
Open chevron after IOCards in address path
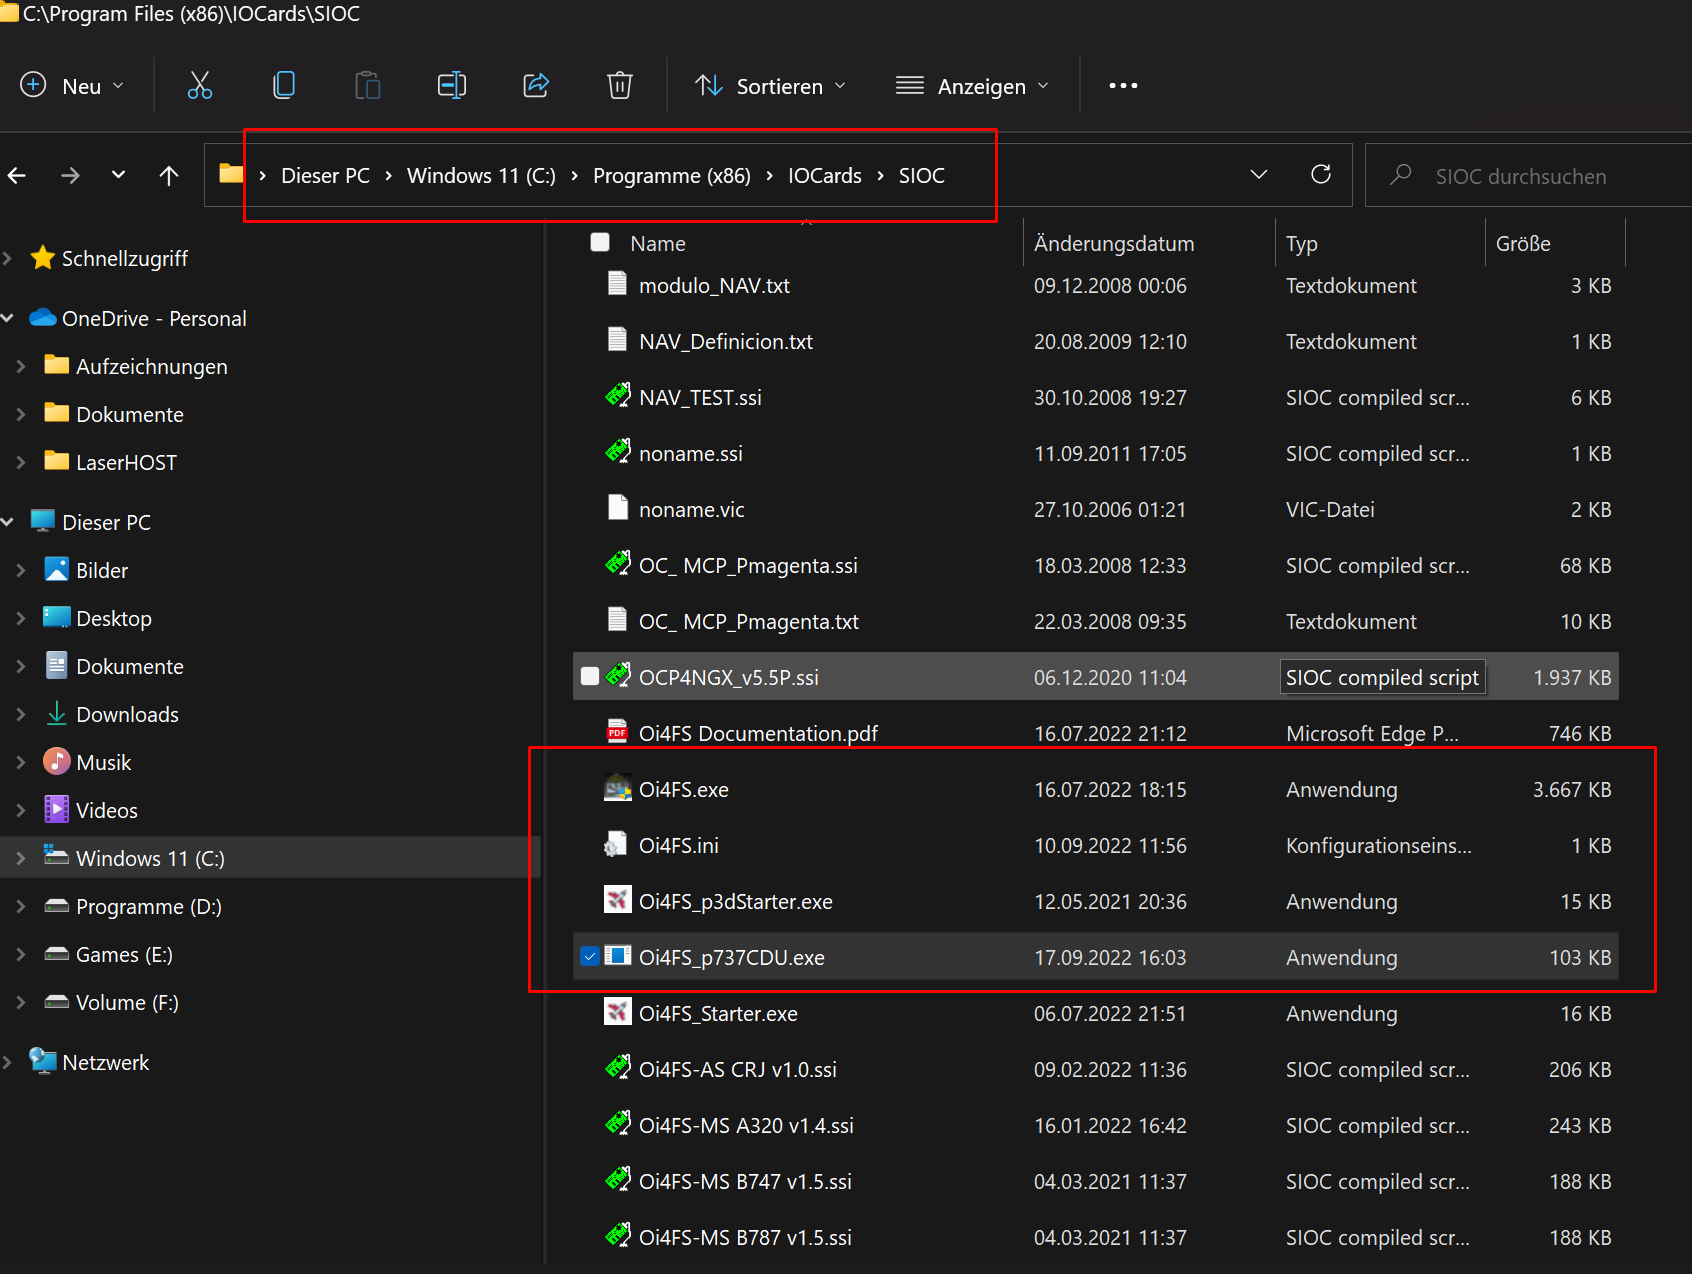click(881, 176)
